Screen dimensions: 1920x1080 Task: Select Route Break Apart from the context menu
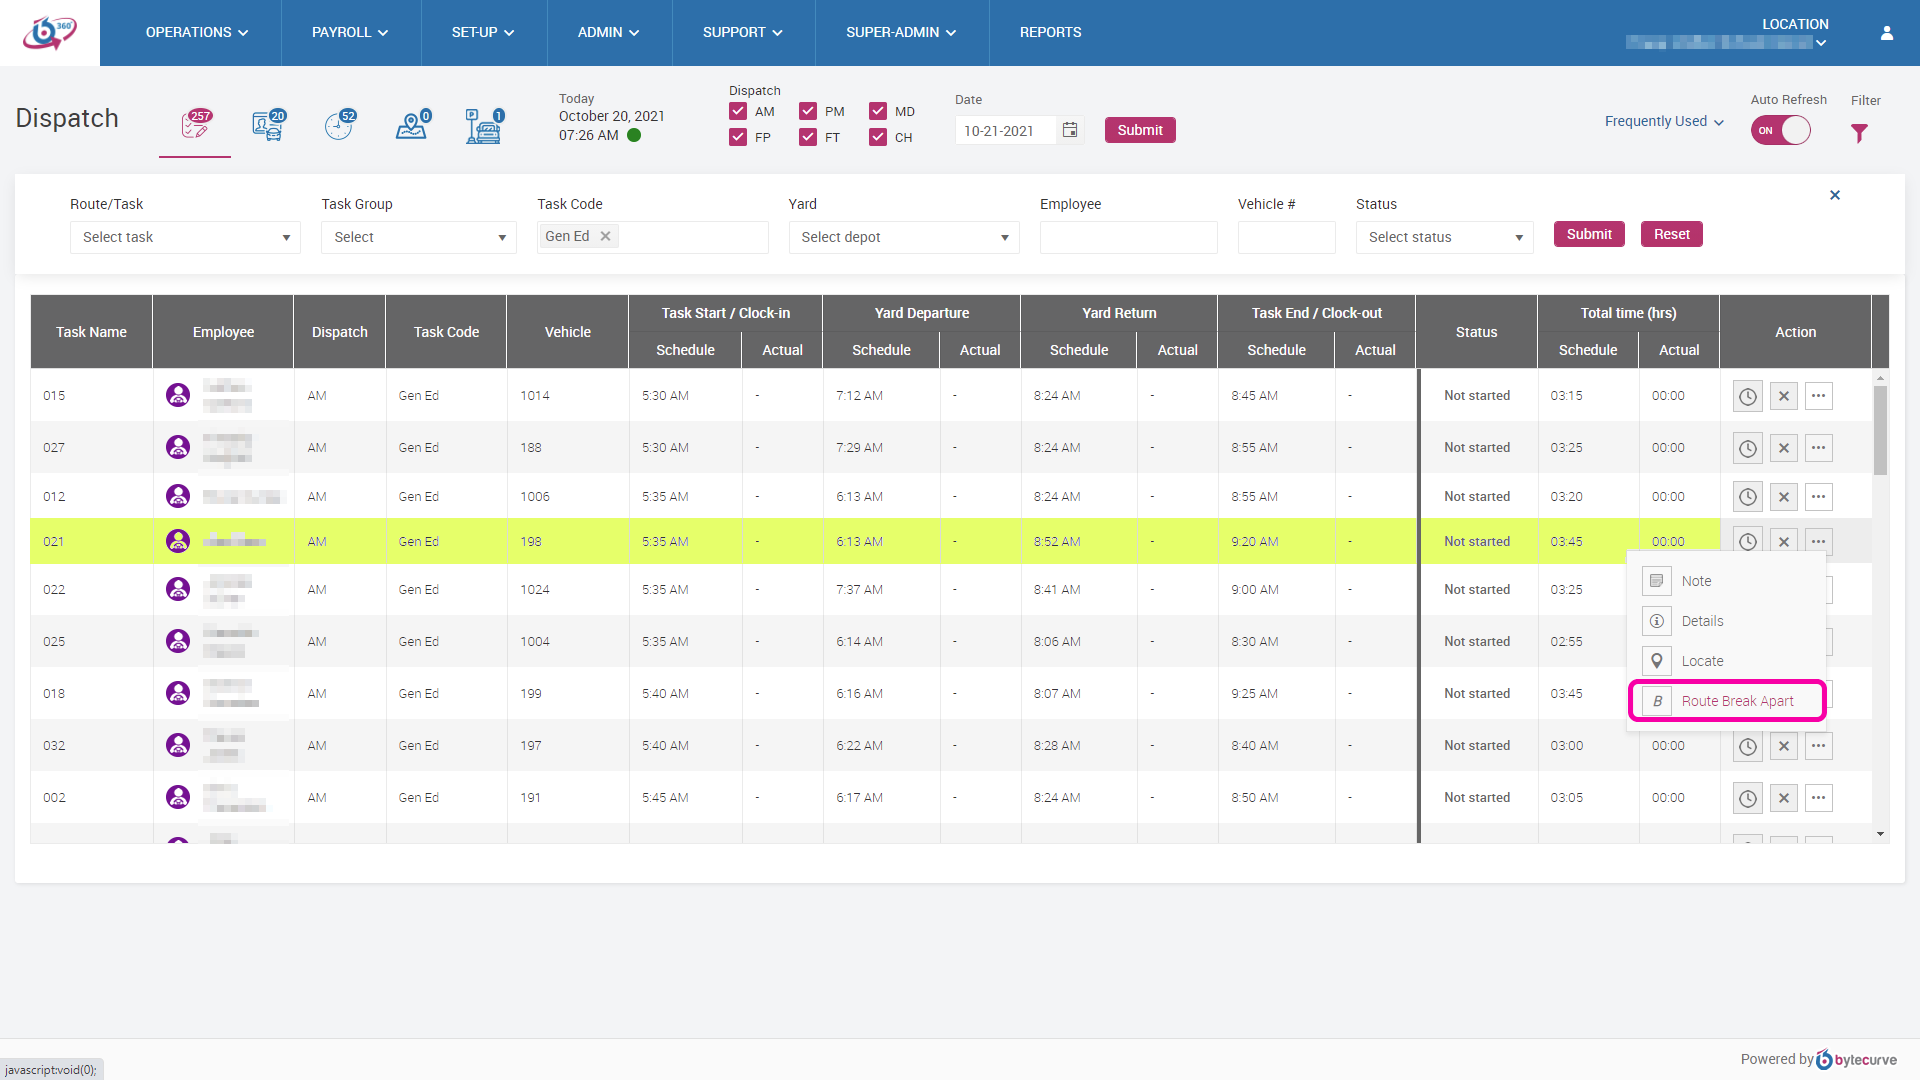click(1736, 701)
